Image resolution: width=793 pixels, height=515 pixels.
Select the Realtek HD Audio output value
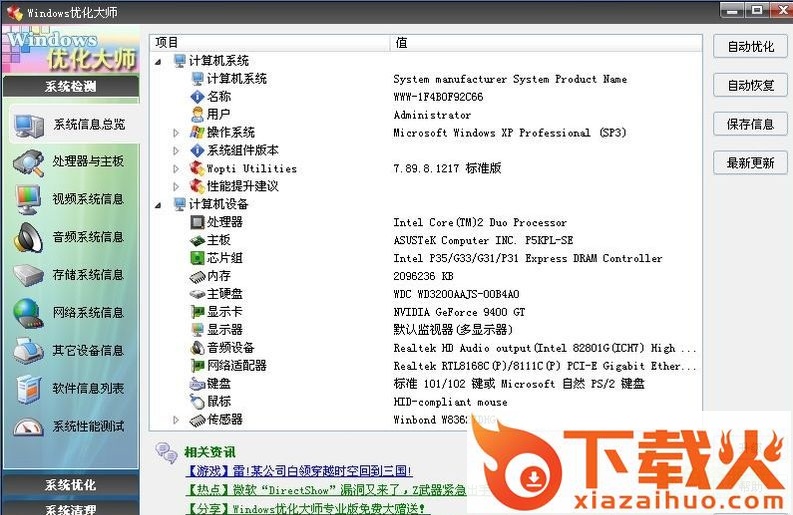tap(545, 348)
